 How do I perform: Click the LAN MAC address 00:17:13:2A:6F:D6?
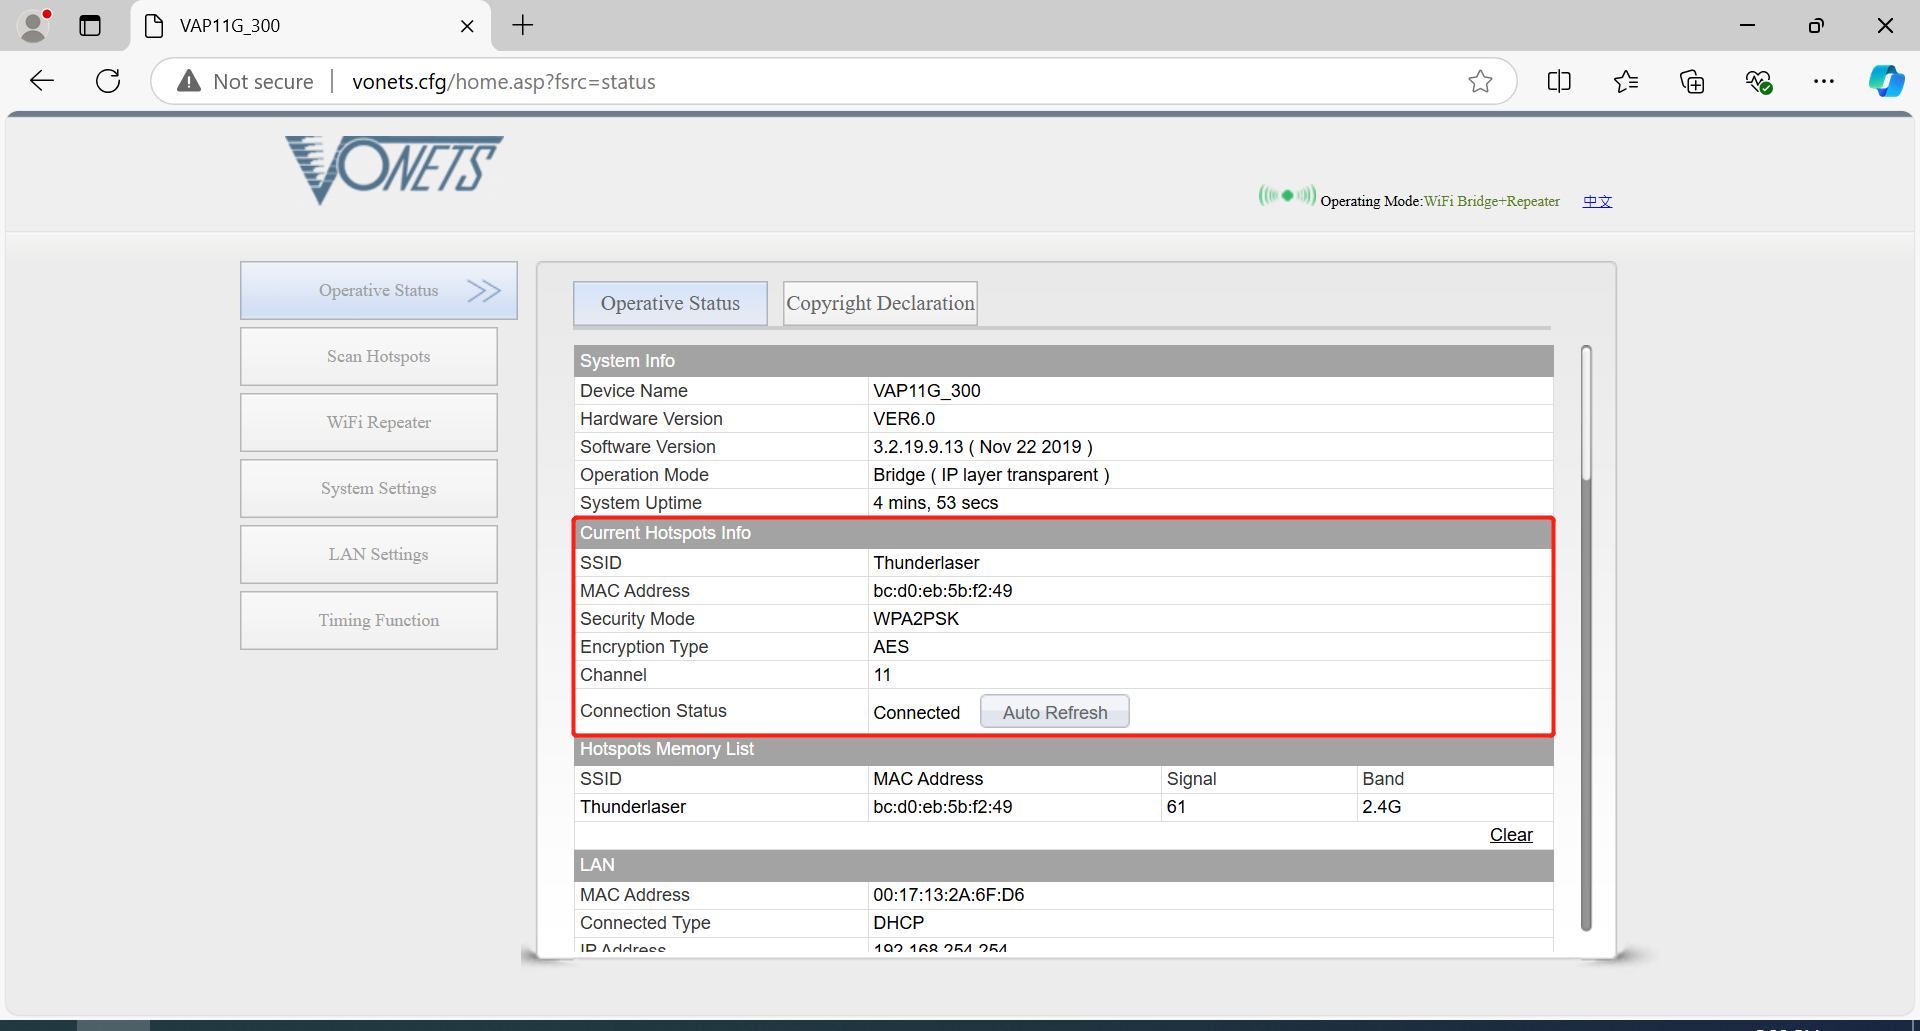coord(949,895)
